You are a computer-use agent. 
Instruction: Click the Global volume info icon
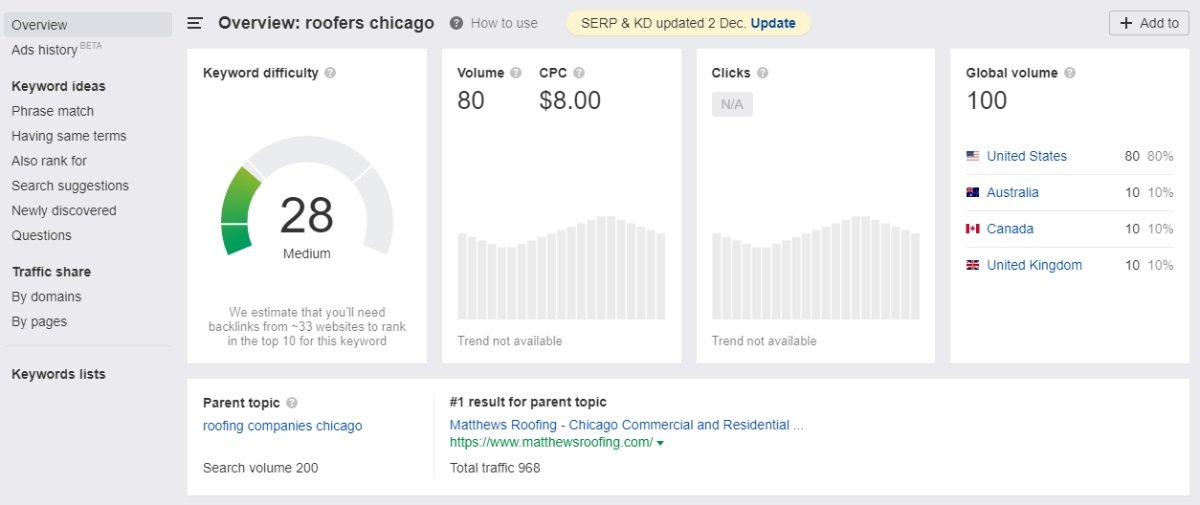click(x=1070, y=73)
